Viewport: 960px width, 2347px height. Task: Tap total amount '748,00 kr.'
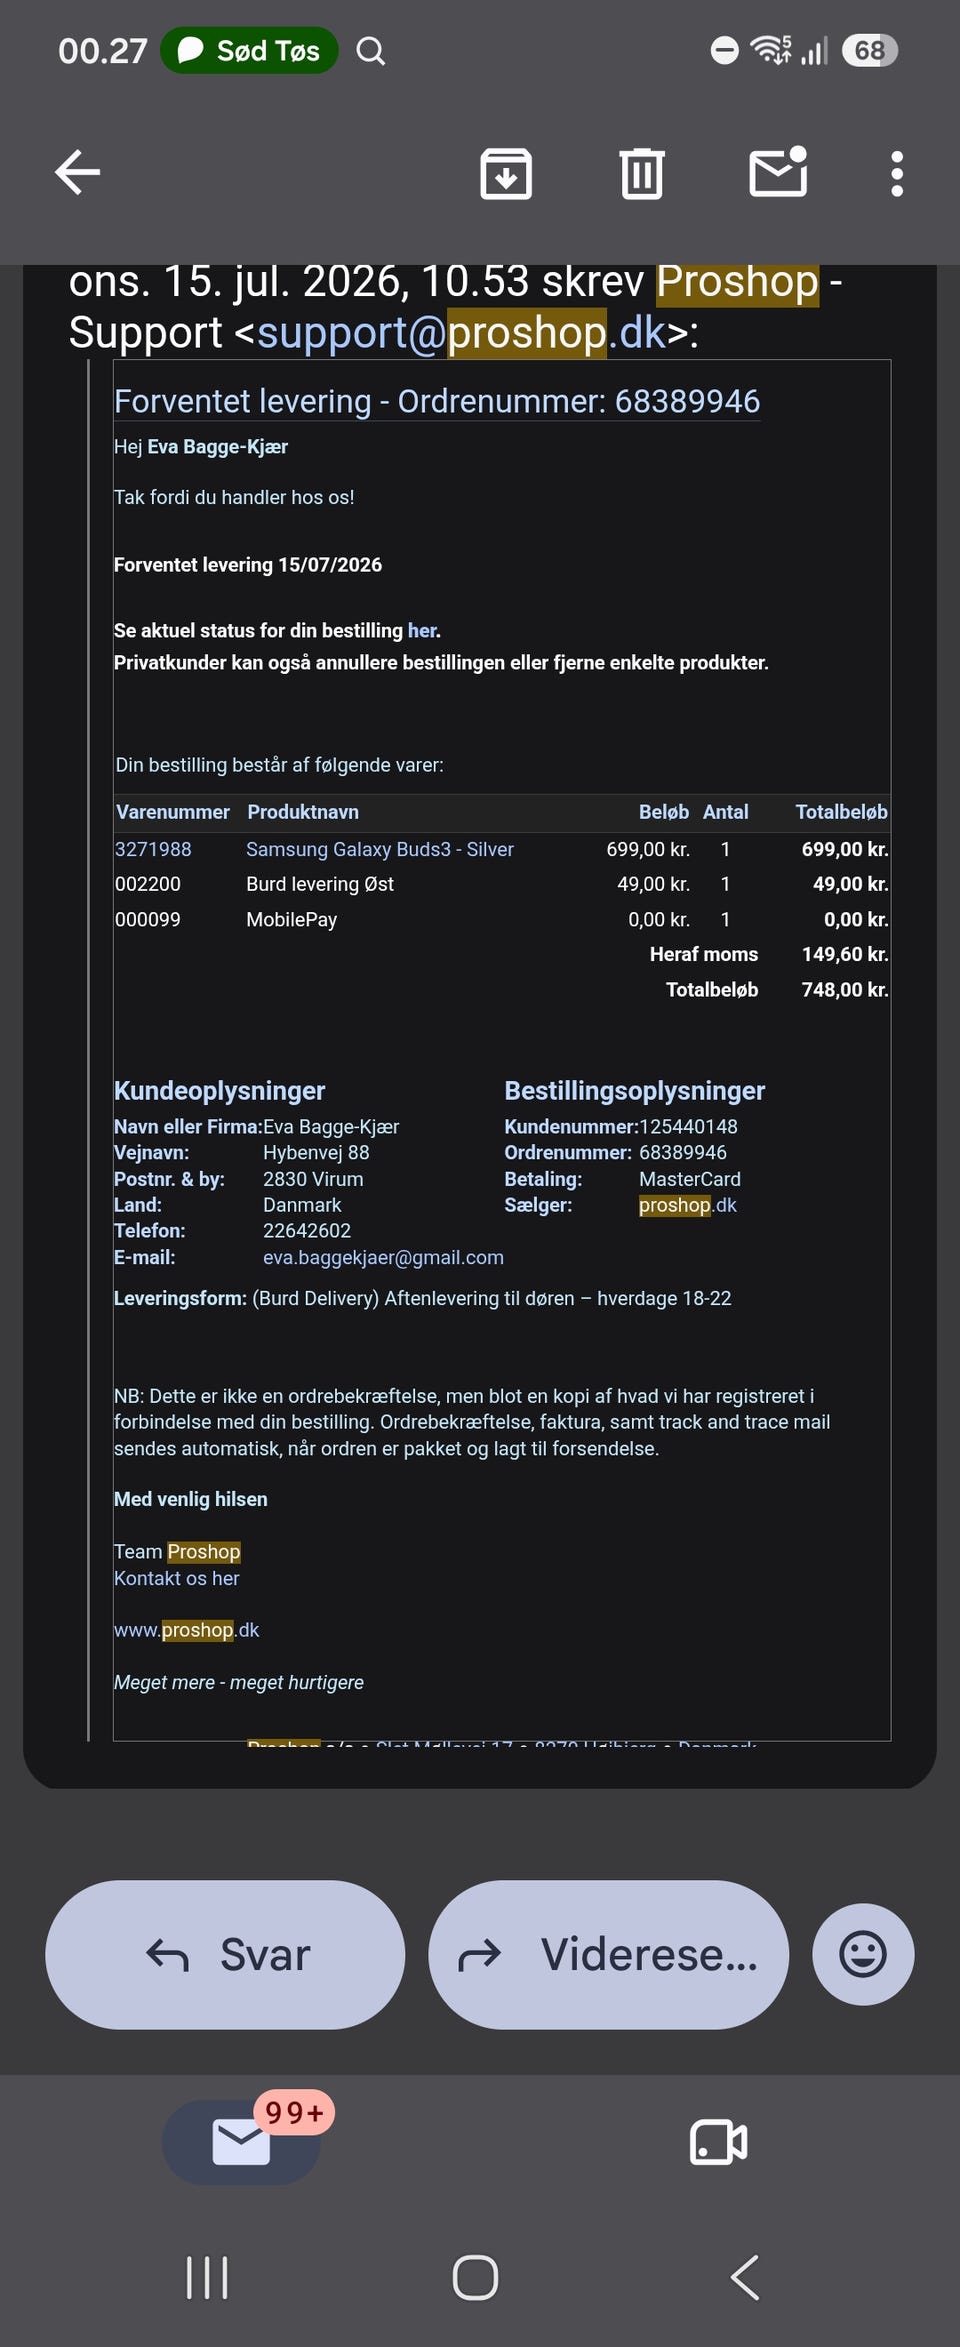point(845,989)
